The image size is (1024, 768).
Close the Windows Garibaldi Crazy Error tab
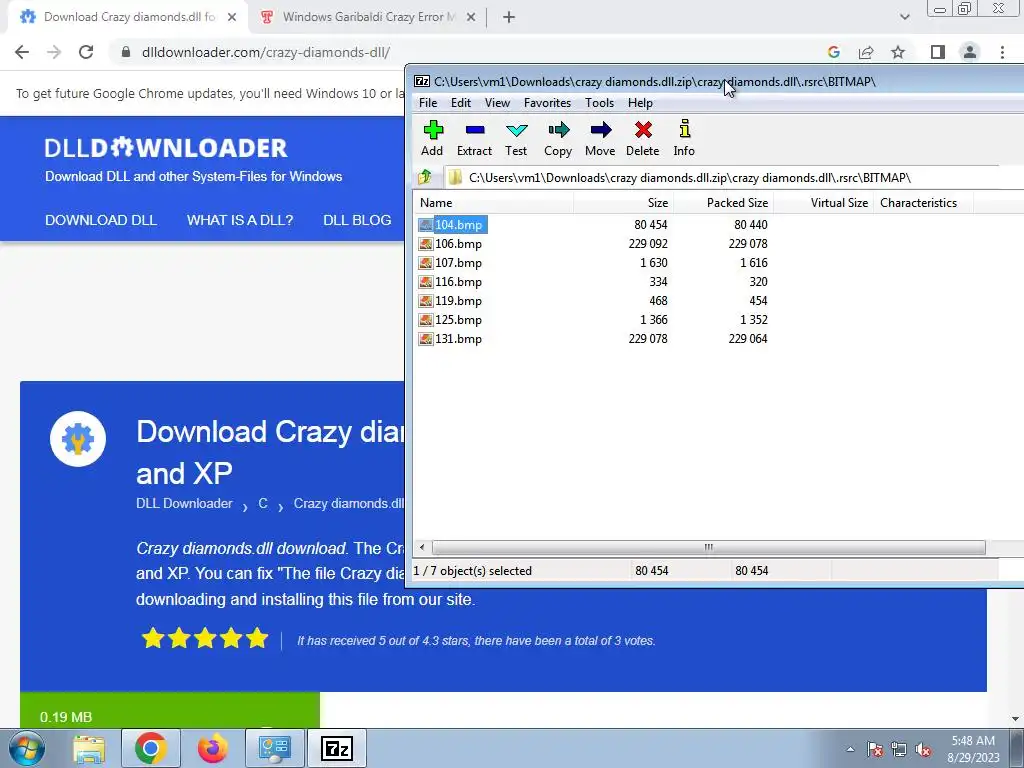[471, 17]
